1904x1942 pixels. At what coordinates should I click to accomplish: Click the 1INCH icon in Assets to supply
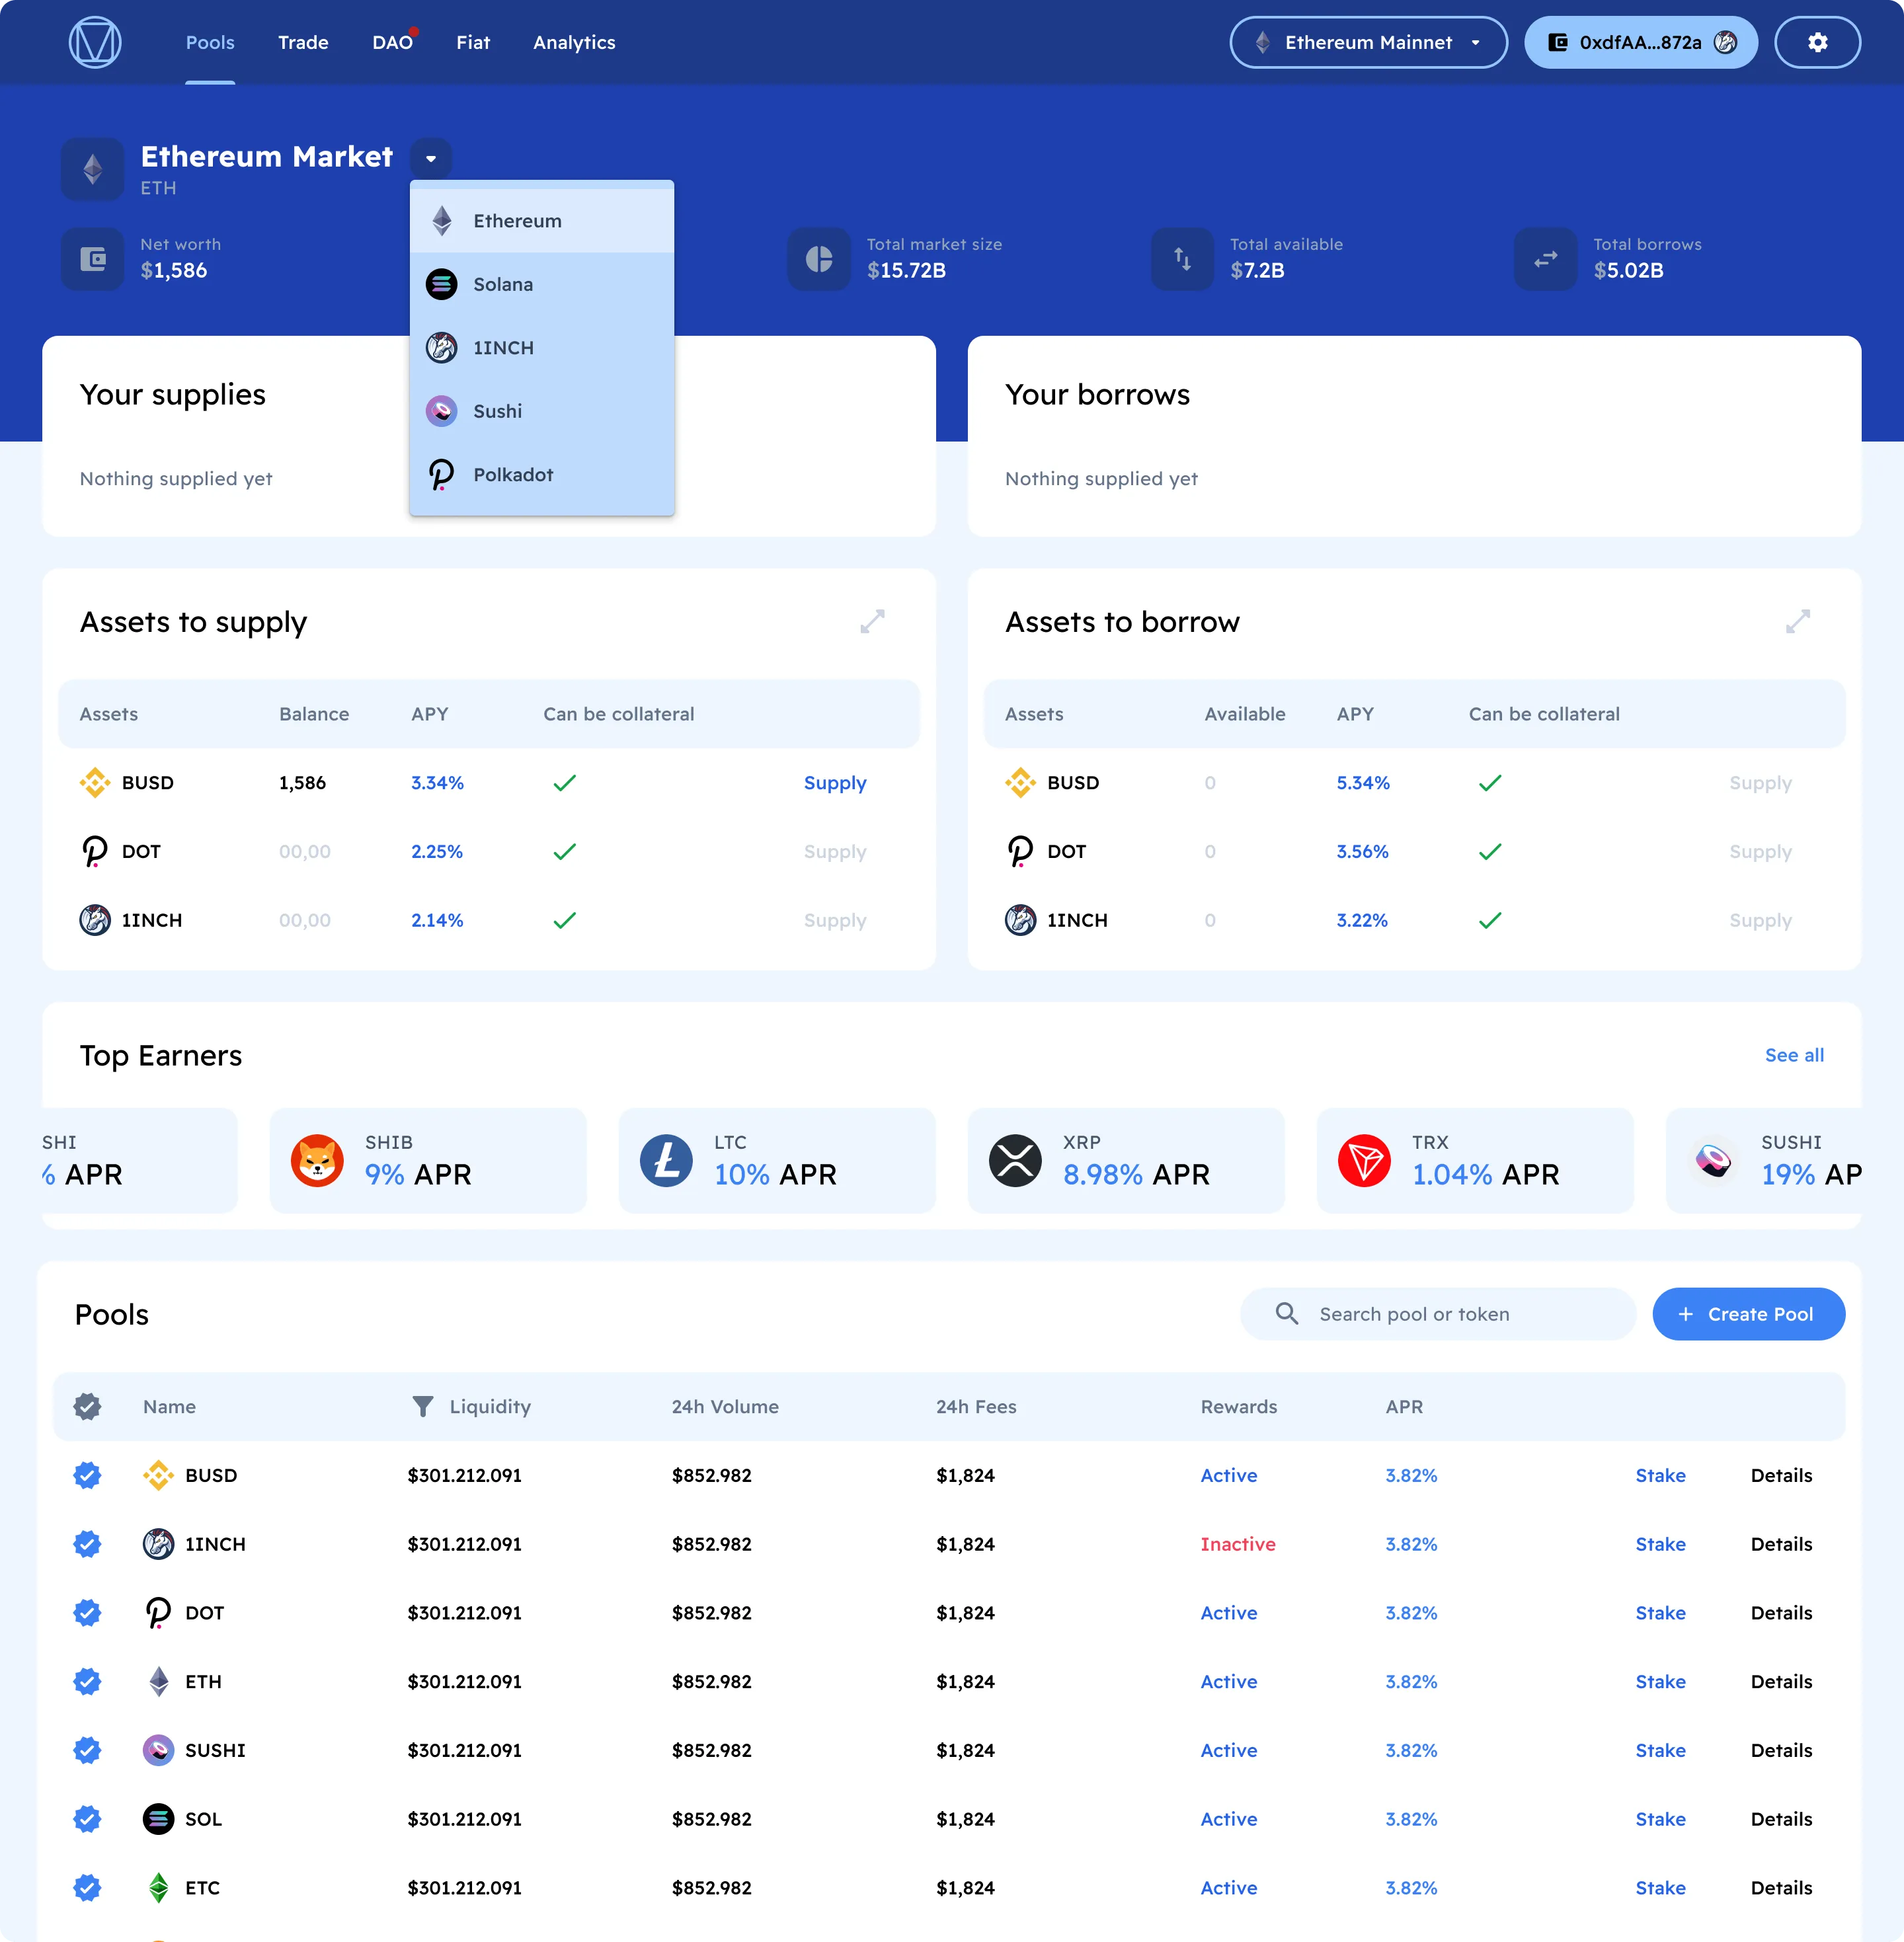(x=95, y=919)
